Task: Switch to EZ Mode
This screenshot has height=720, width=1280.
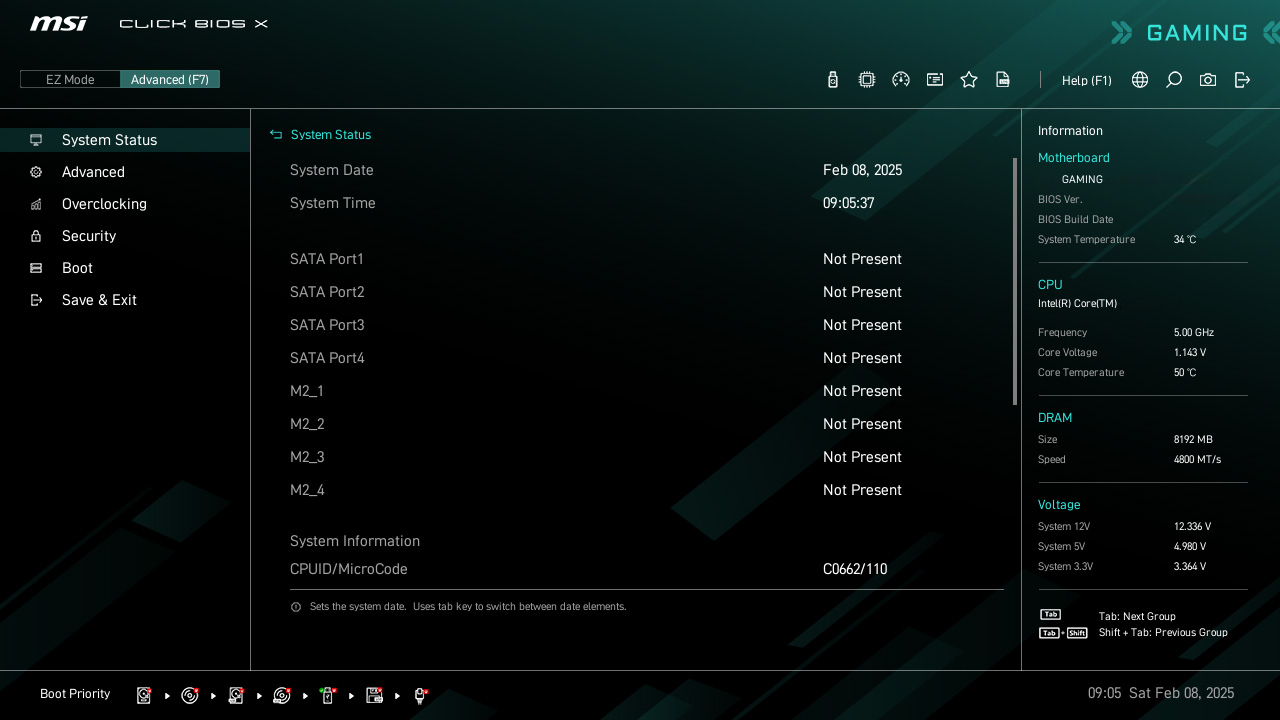Action: (70, 79)
